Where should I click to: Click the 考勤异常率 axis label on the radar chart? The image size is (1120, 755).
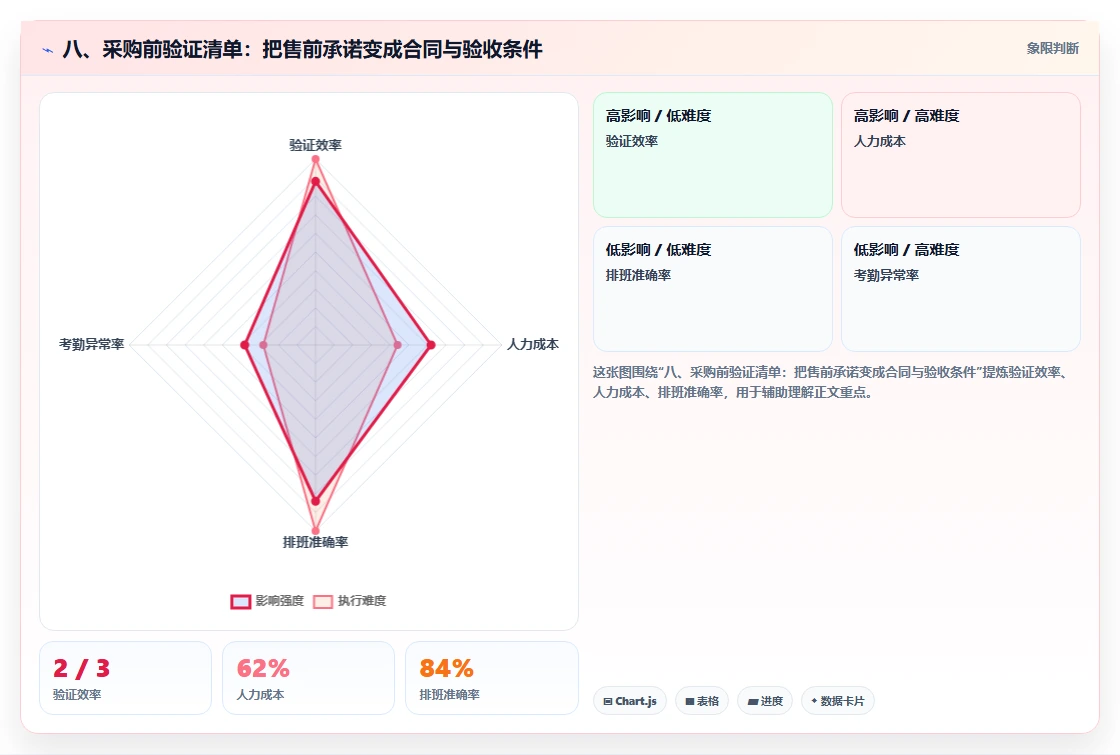tap(91, 344)
